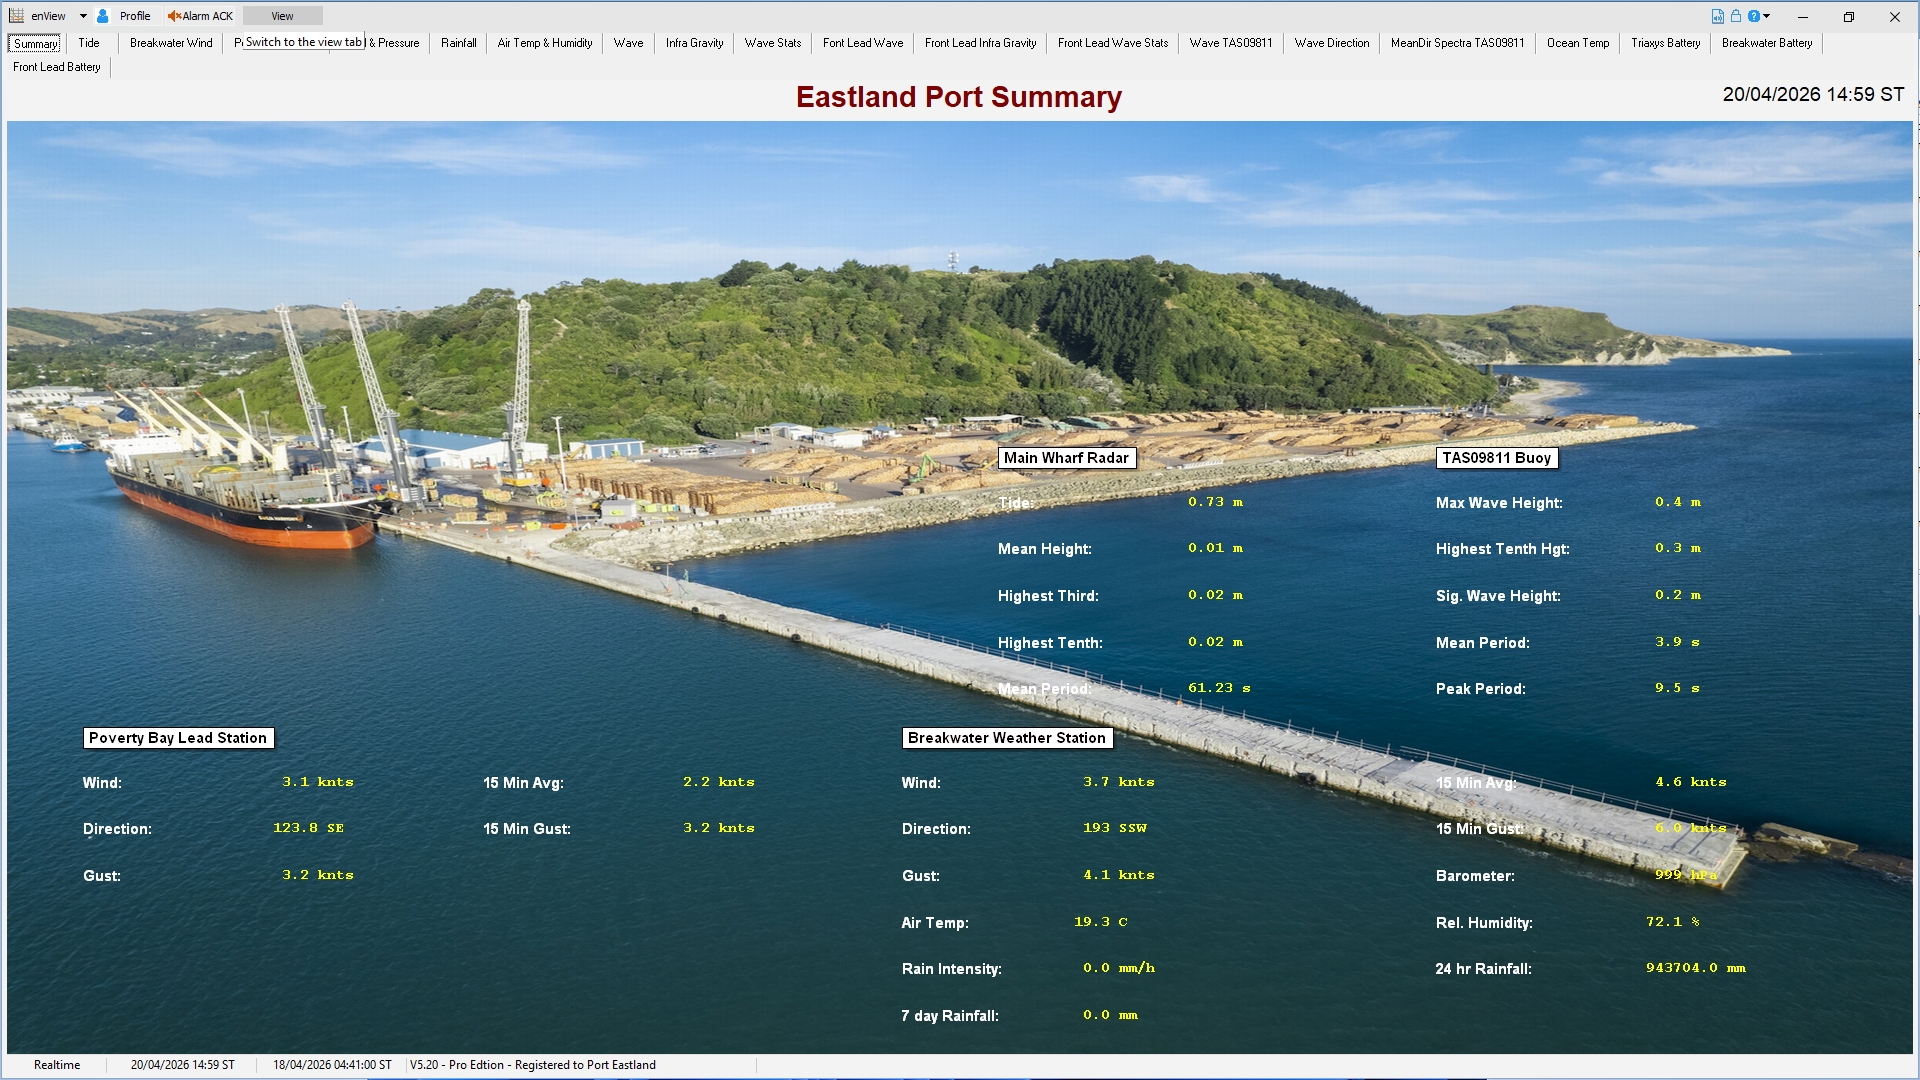Click the enView chart application icon
This screenshot has height=1080, width=1920.
point(16,16)
